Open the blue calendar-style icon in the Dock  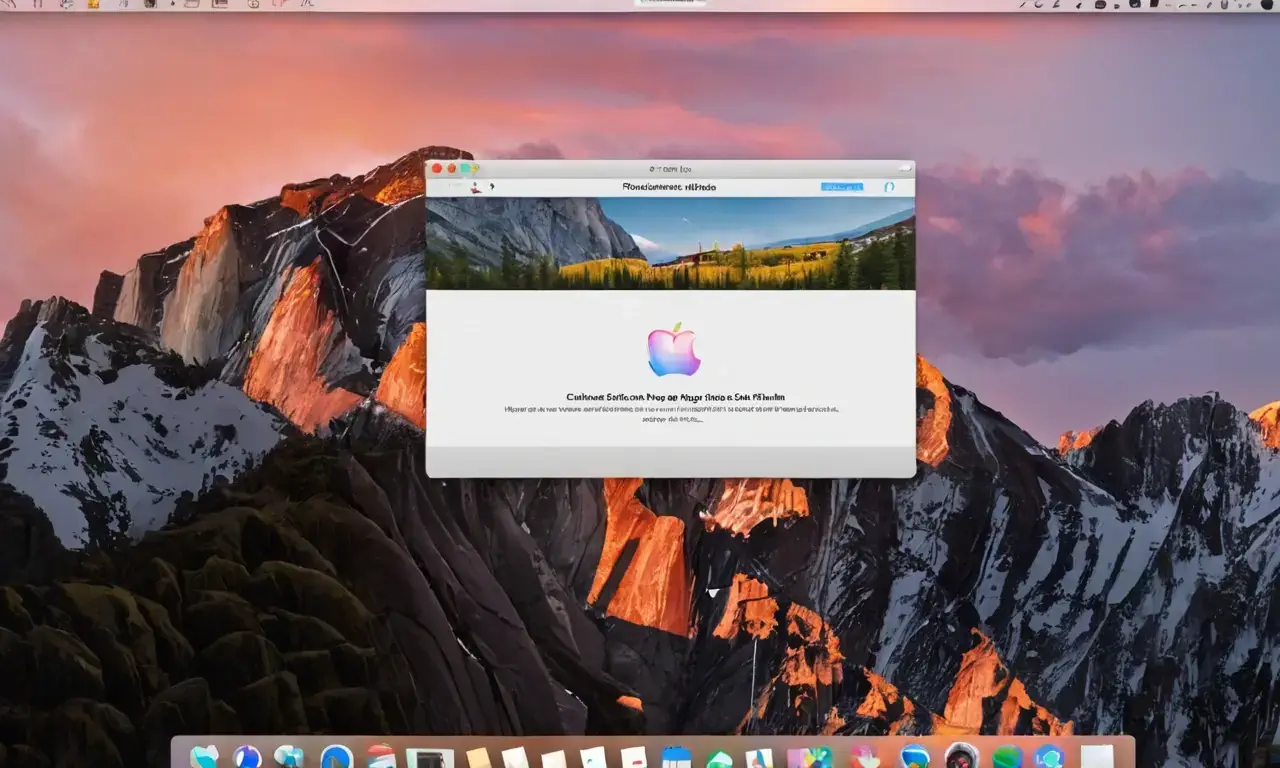click(677, 758)
